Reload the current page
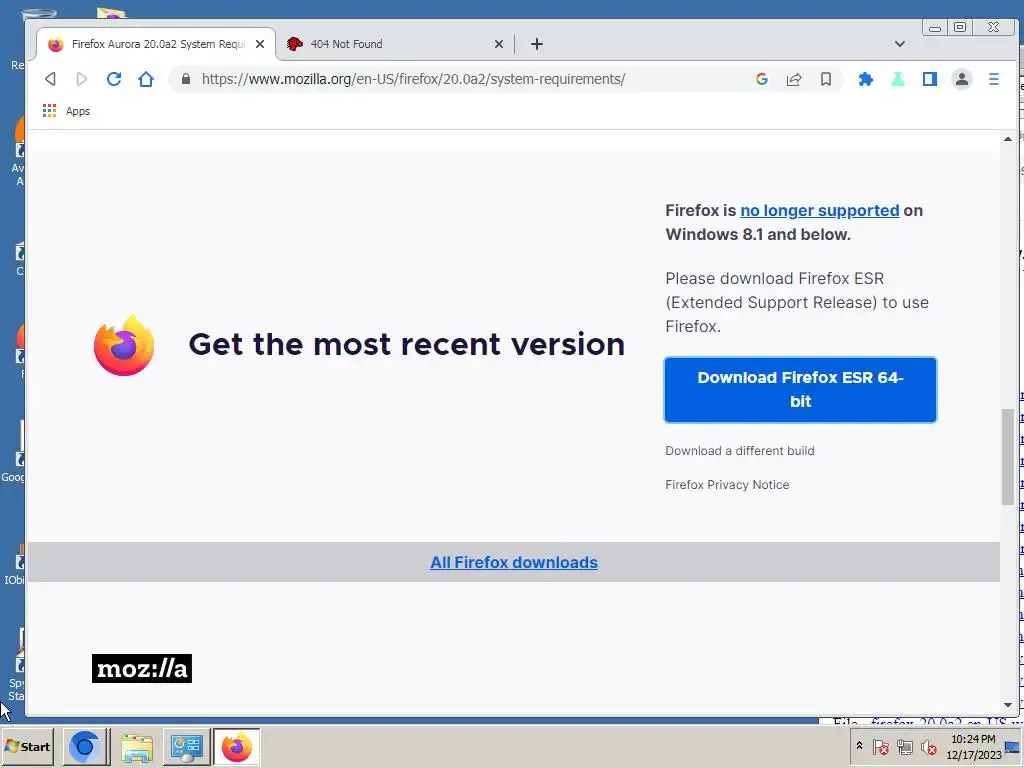The image size is (1024, 768). coord(114,79)
